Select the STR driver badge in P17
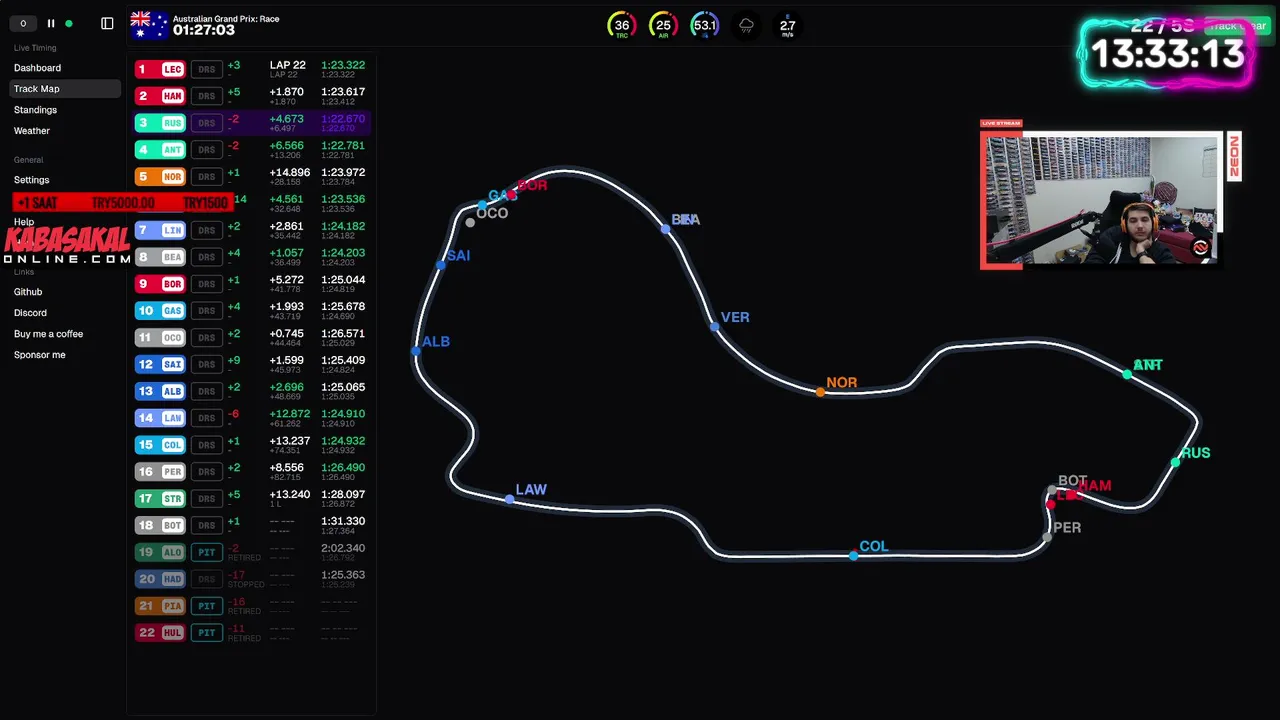The height and width of the screenshot is (720, 1280). pyautogui.click(x=160, y=498)
